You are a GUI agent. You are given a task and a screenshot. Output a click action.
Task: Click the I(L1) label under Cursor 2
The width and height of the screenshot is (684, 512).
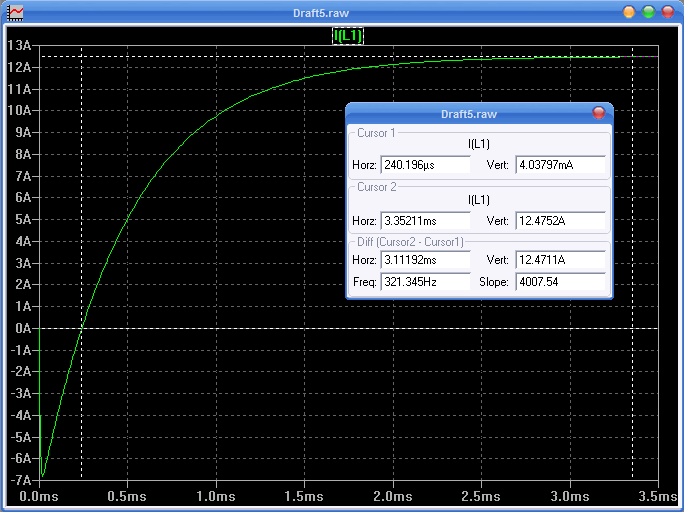coord(479,200)
